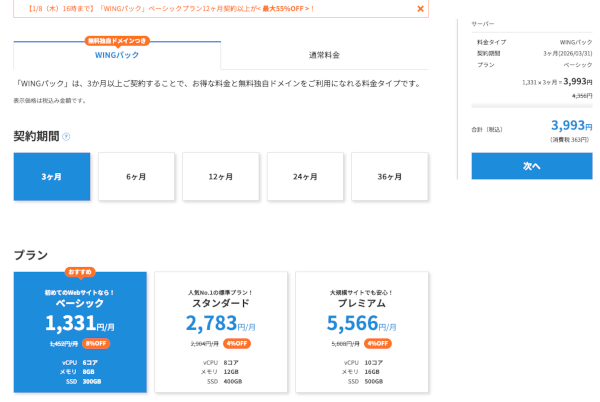Pick the 36ヶ月 contract period
The width and height of the screenshot is (600, 402).
pyautogui.click(x=389, y=176)
